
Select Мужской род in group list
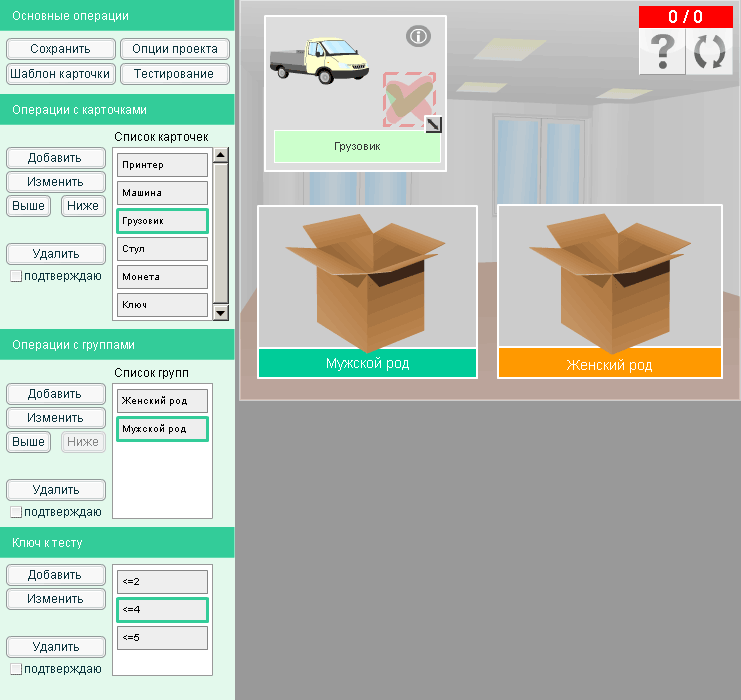tap(163, 429)
